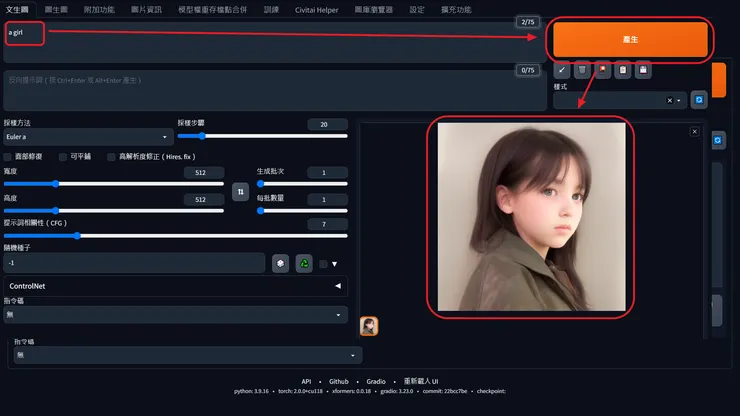Expand the ControlNet section
The image size is (740, 416).
(176, 286)
